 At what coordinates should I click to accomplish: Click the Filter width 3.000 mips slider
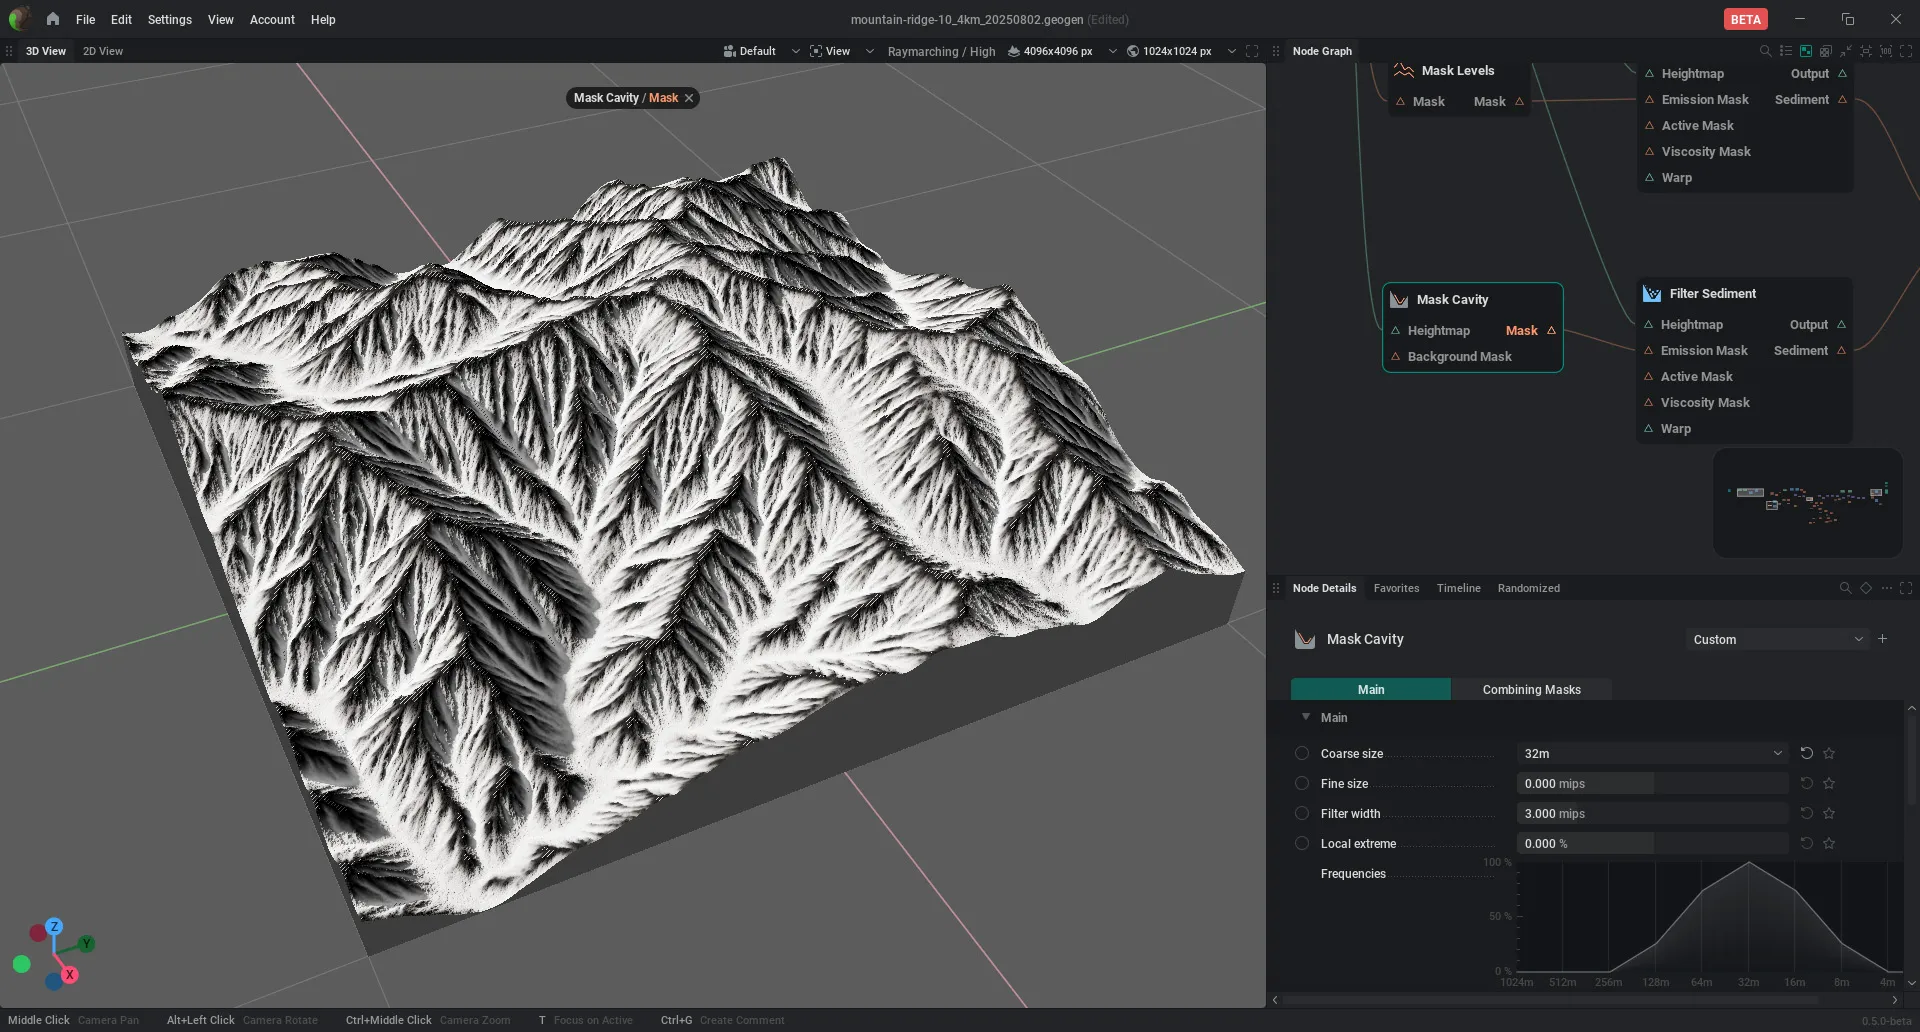click(1652, 813)
